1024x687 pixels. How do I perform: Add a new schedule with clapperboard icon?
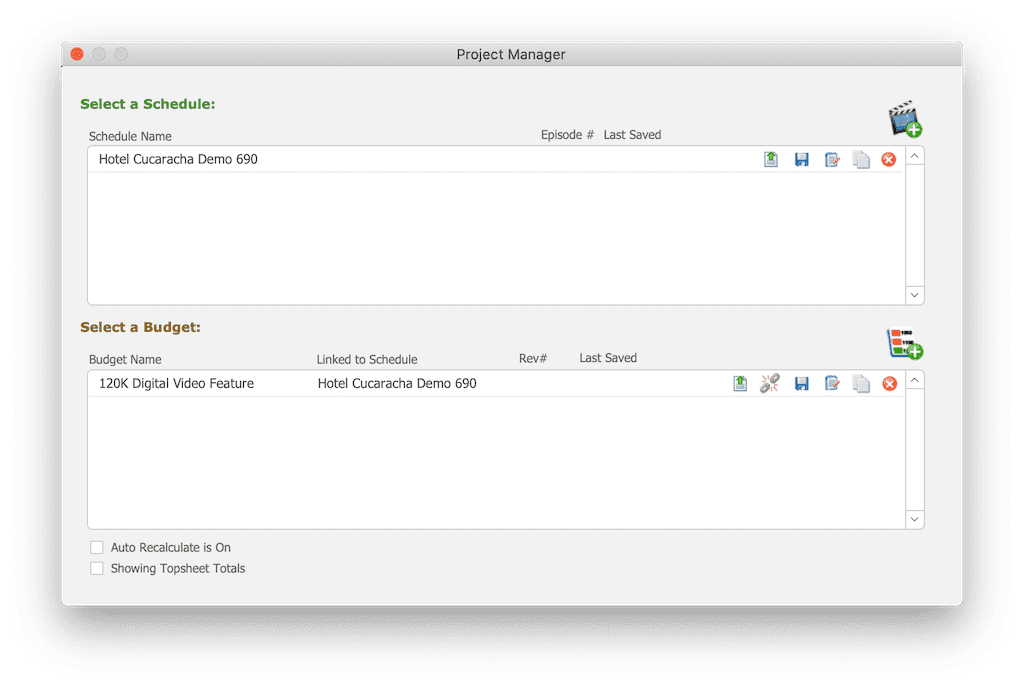pos(904,119)
